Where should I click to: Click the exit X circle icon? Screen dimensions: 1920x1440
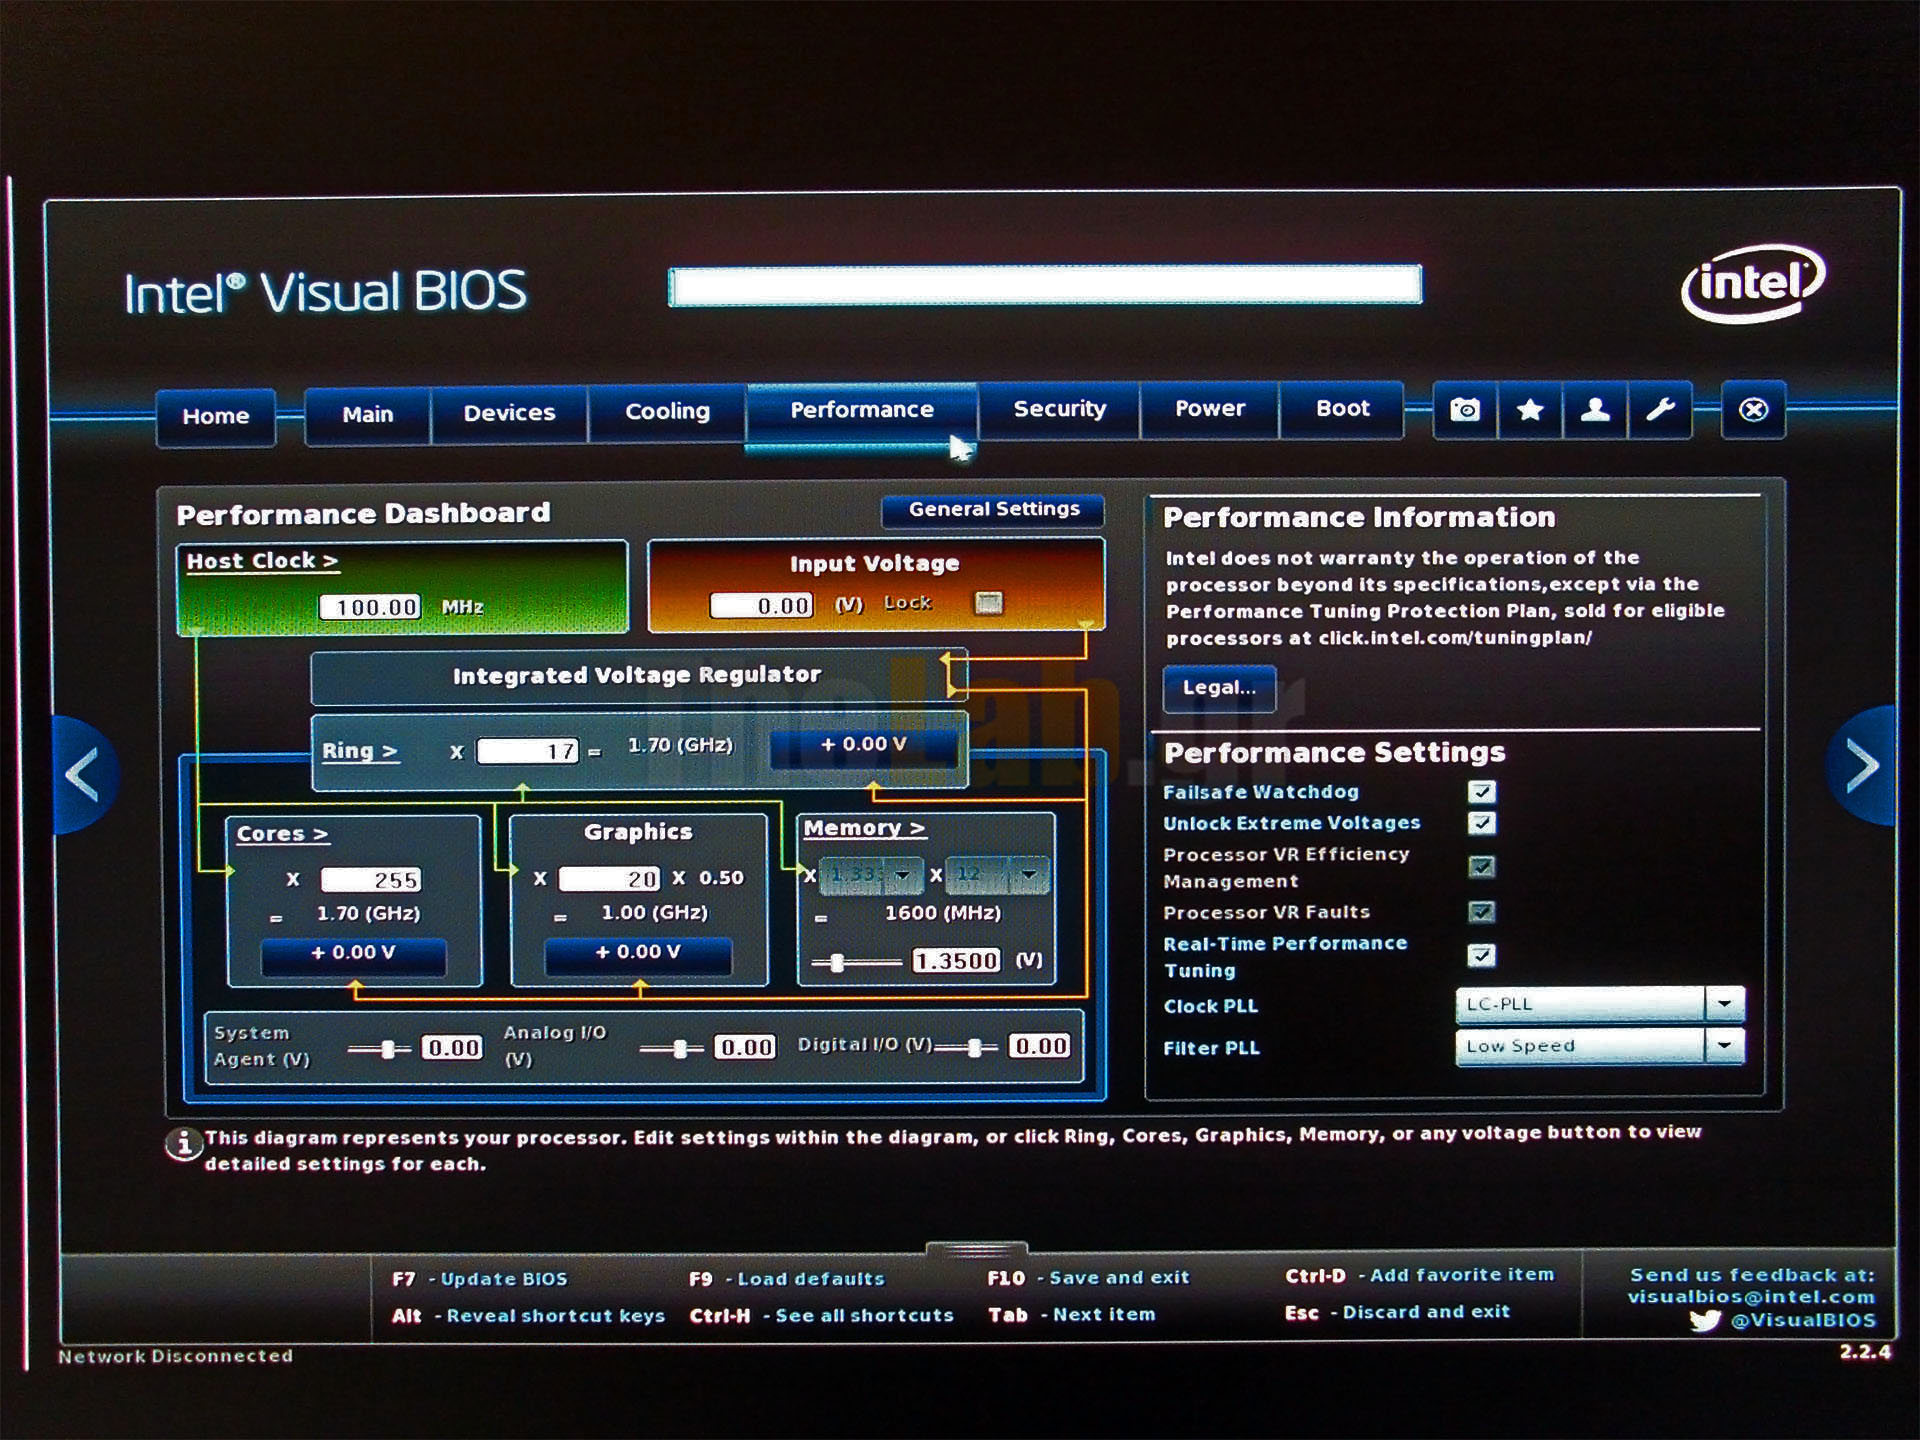(1753, 410)
